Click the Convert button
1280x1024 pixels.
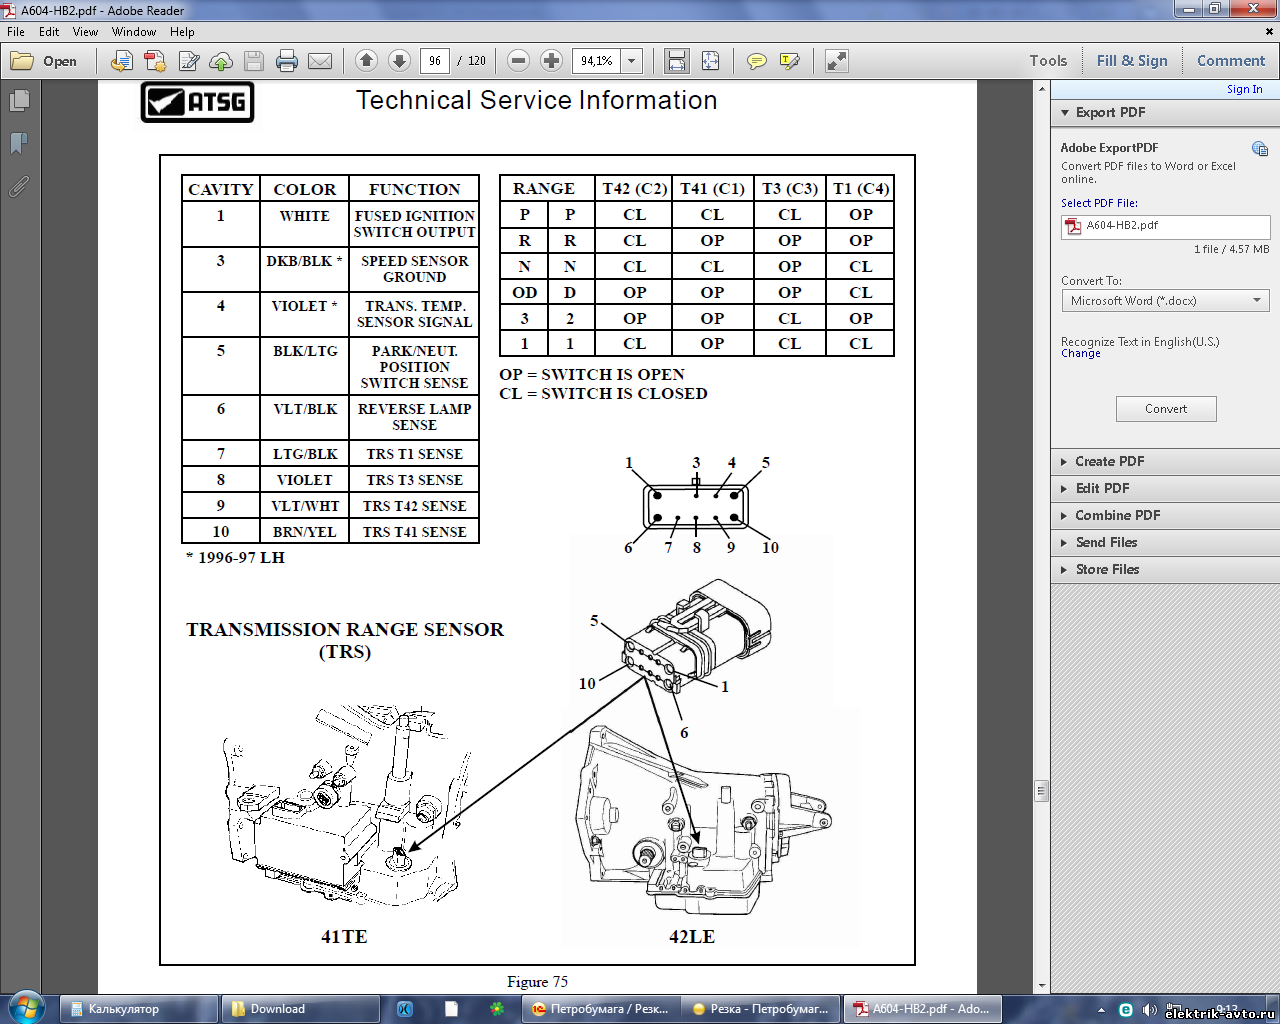click(1166, 409)
